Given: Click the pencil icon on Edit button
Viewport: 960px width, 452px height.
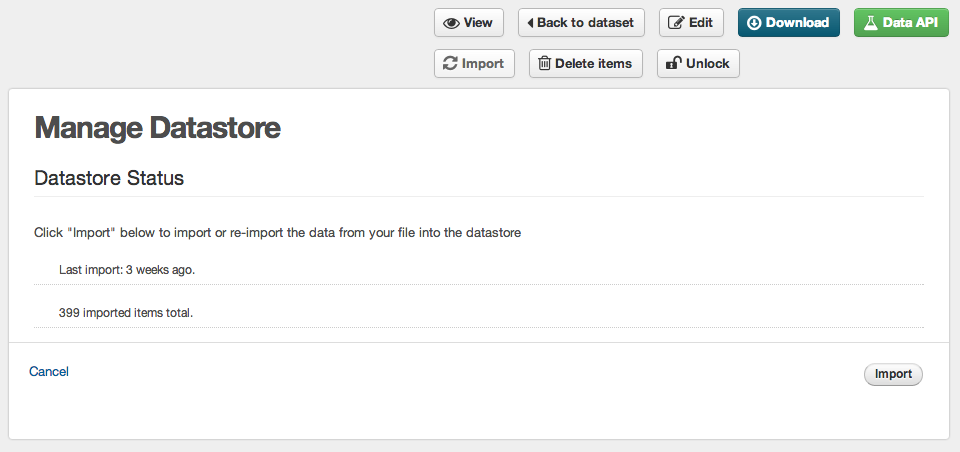Looking at the screenshot, I should (676, 23).
